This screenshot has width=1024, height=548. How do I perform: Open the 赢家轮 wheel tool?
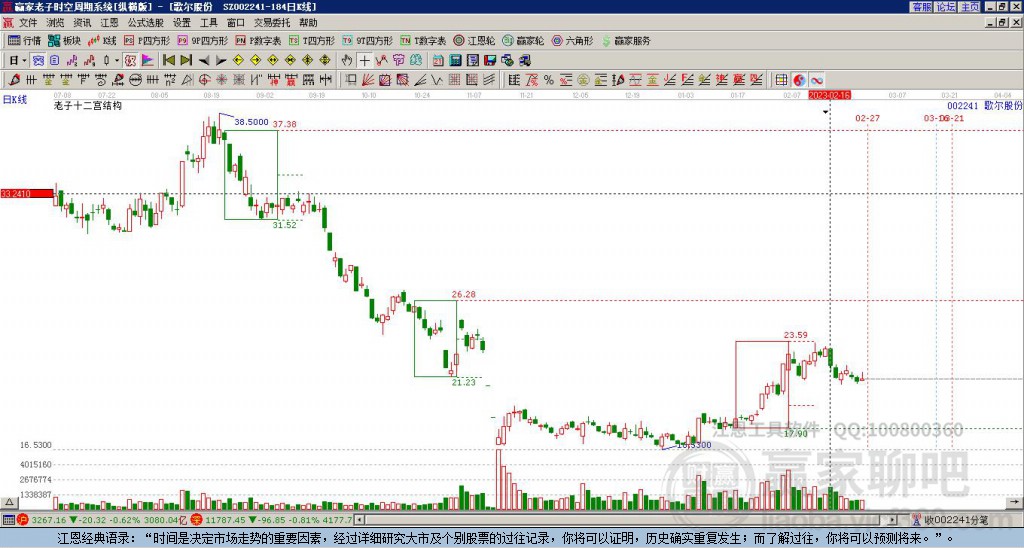[x=523, y=40]
